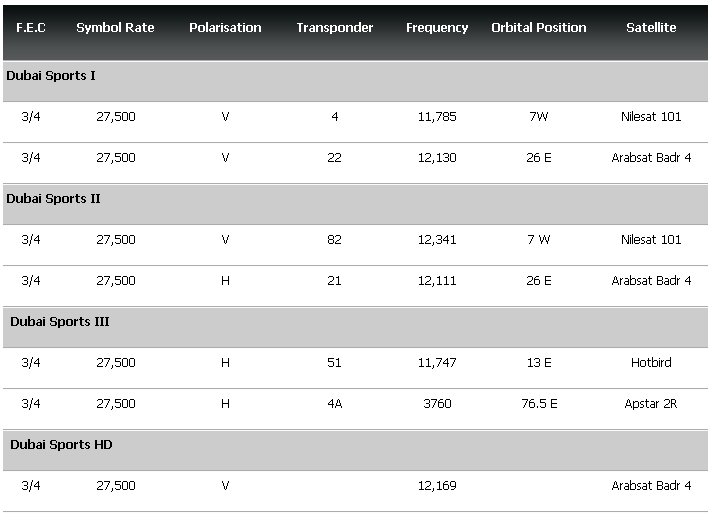The height and width of the screenshot is (524, 712).
Task: Click the Dubai Sports III section heading
Action: point(59,322)
